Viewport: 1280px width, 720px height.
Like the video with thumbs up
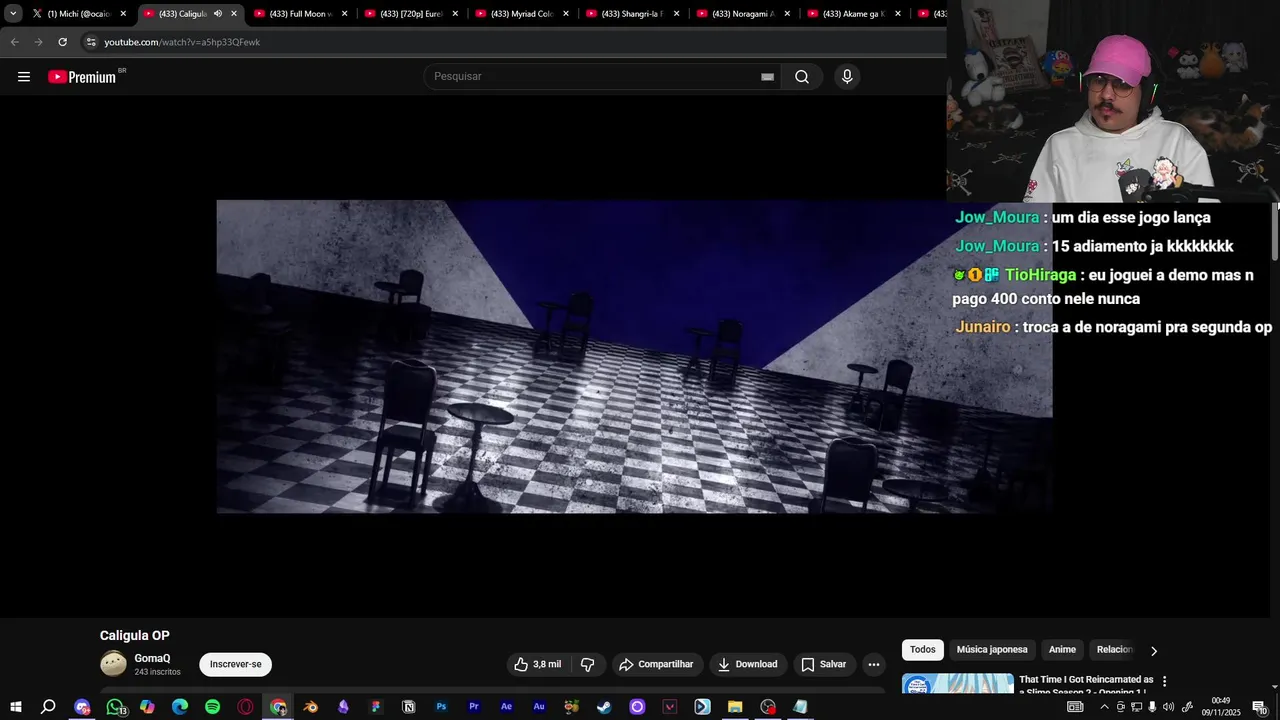click(538, 664)
